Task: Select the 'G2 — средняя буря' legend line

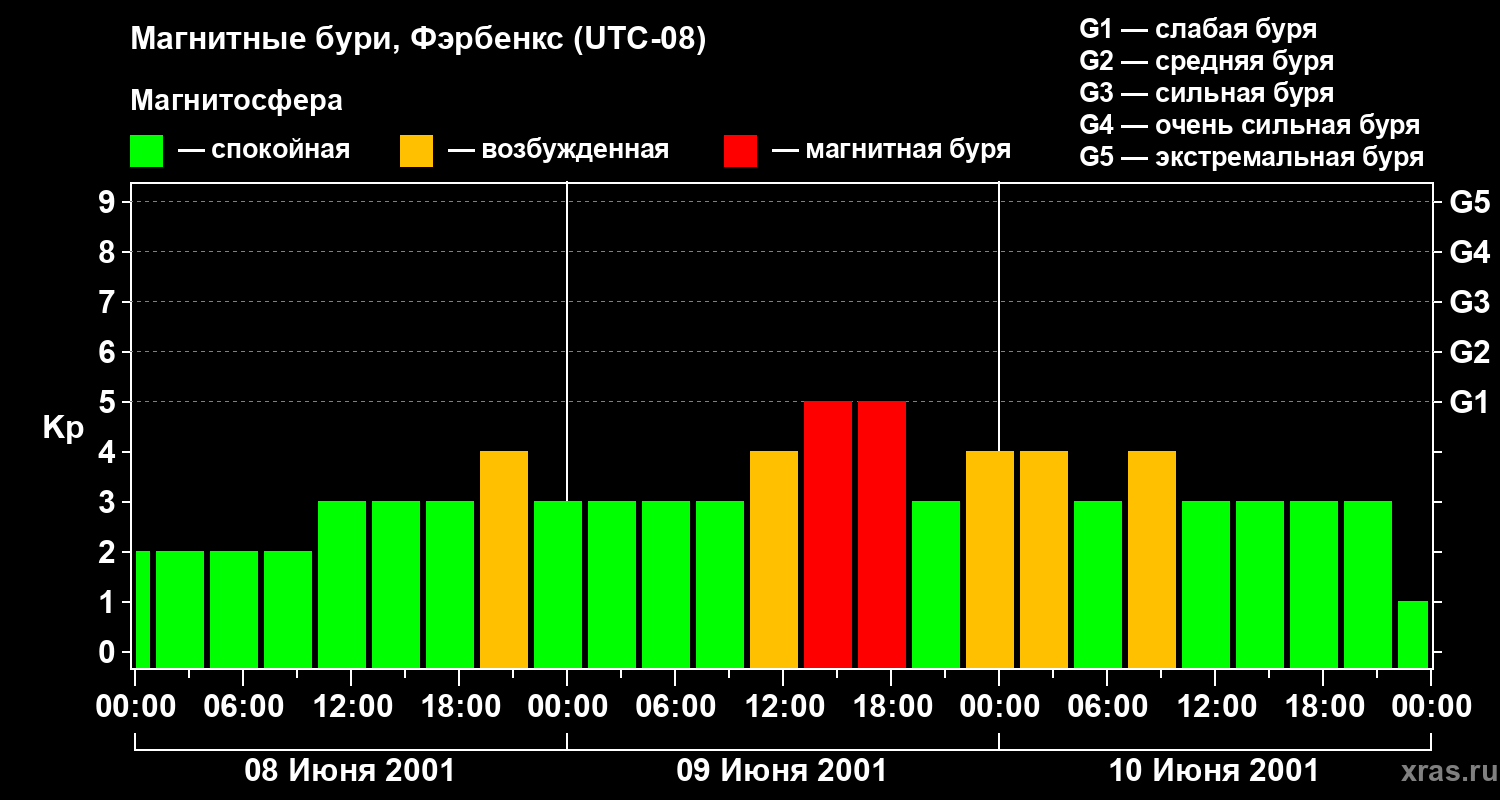Action: [x=1206, y=61]
